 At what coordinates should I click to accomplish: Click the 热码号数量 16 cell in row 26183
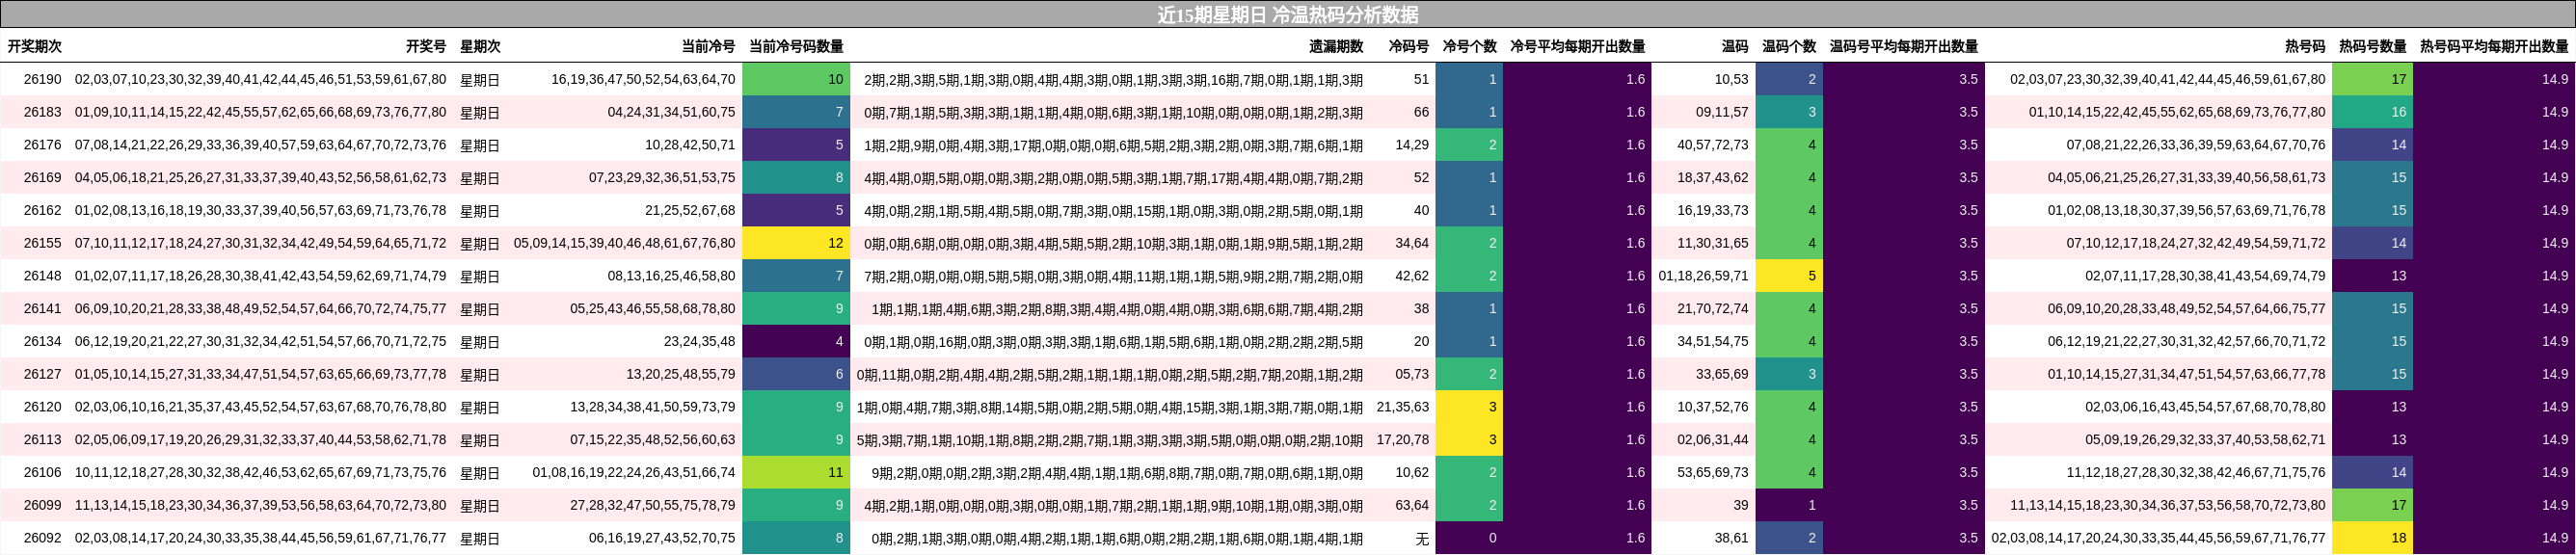tap(2372, 112)
